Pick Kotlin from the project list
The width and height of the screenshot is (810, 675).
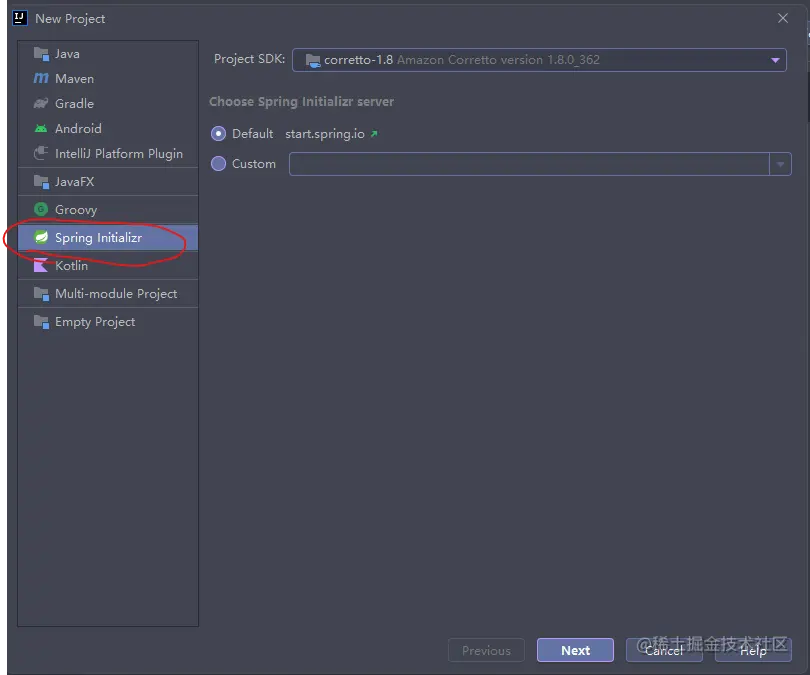pyautogui.click(x=108, y=265)
